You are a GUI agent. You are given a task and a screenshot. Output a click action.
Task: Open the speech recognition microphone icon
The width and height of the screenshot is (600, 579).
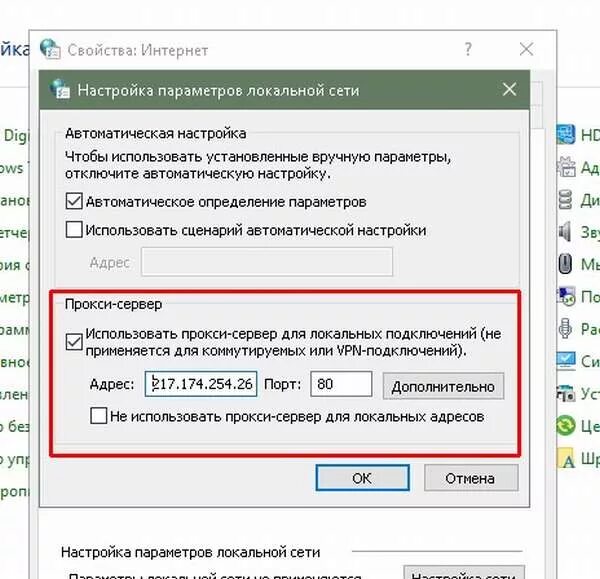pyautogui.click(x=565, y=328)
